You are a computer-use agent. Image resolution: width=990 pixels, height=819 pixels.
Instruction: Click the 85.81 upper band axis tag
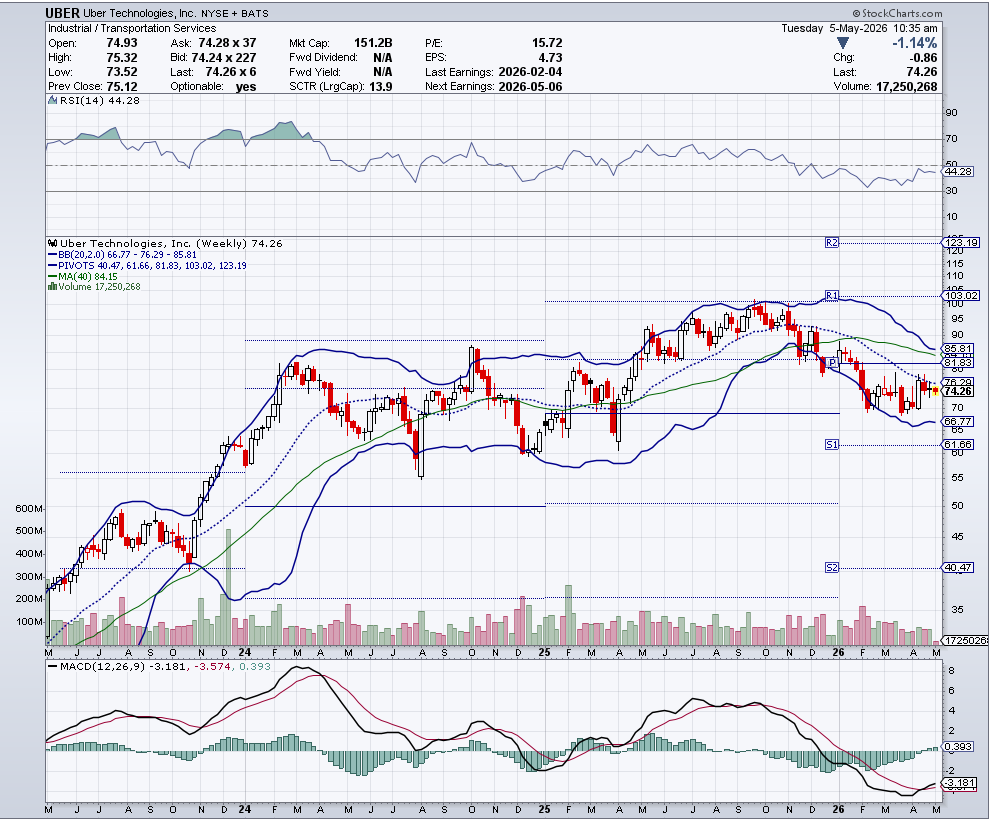click(x=958, y=349)
